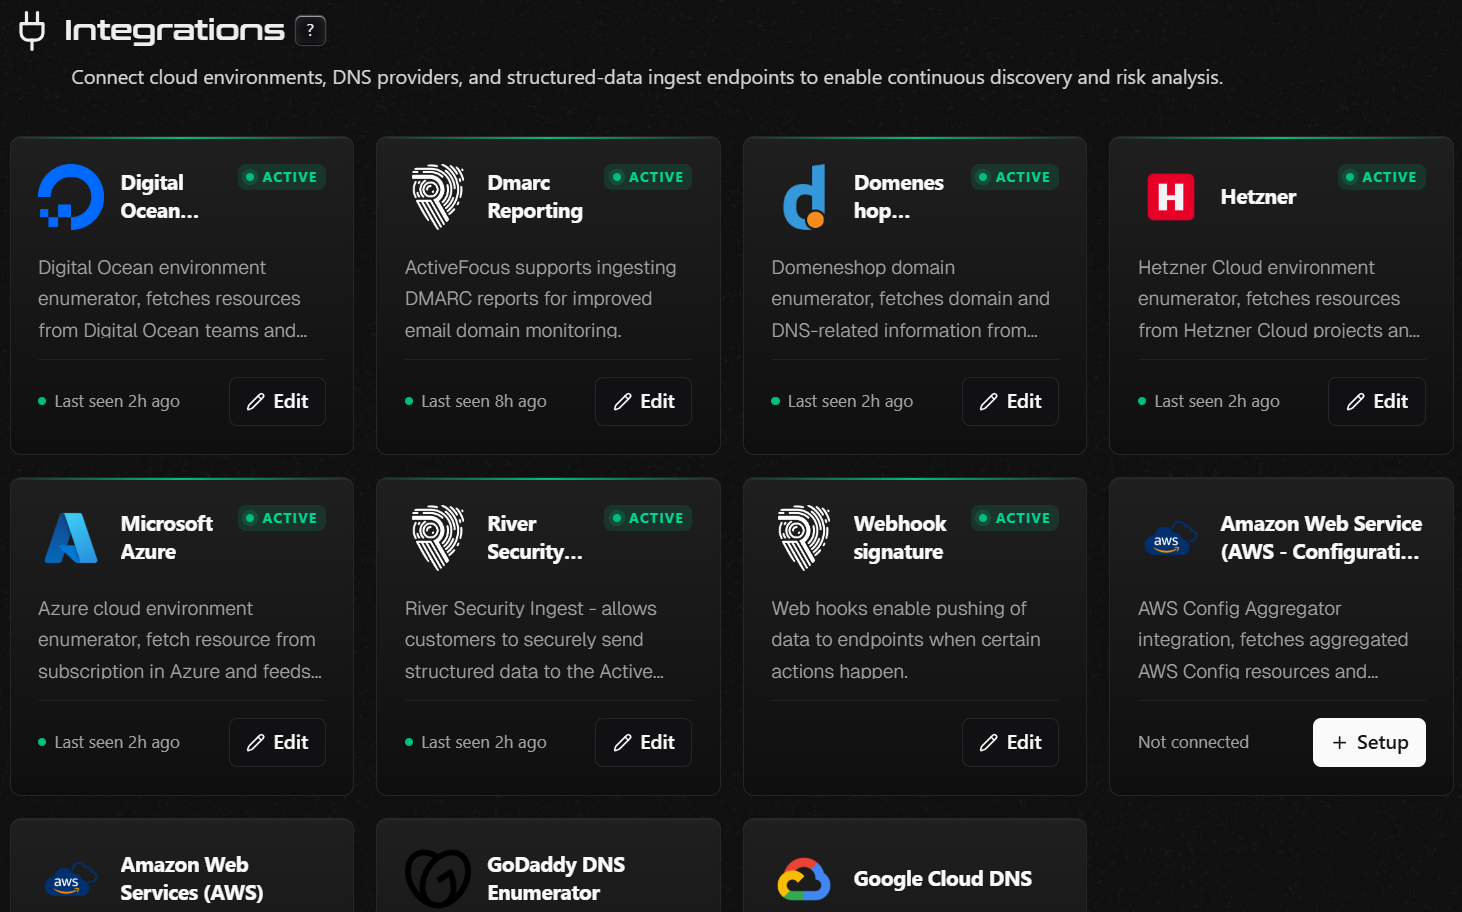Click the AWS Configuration cloud logo
The width and height of the screenshot is (1462, 912).
click(x=1171, y=539)
